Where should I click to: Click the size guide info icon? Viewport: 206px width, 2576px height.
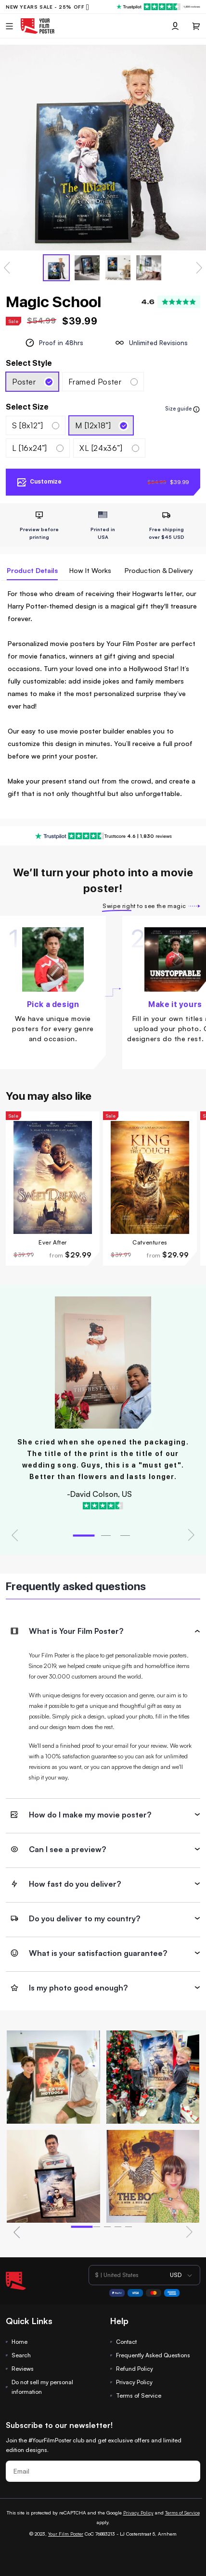[196, 409]
